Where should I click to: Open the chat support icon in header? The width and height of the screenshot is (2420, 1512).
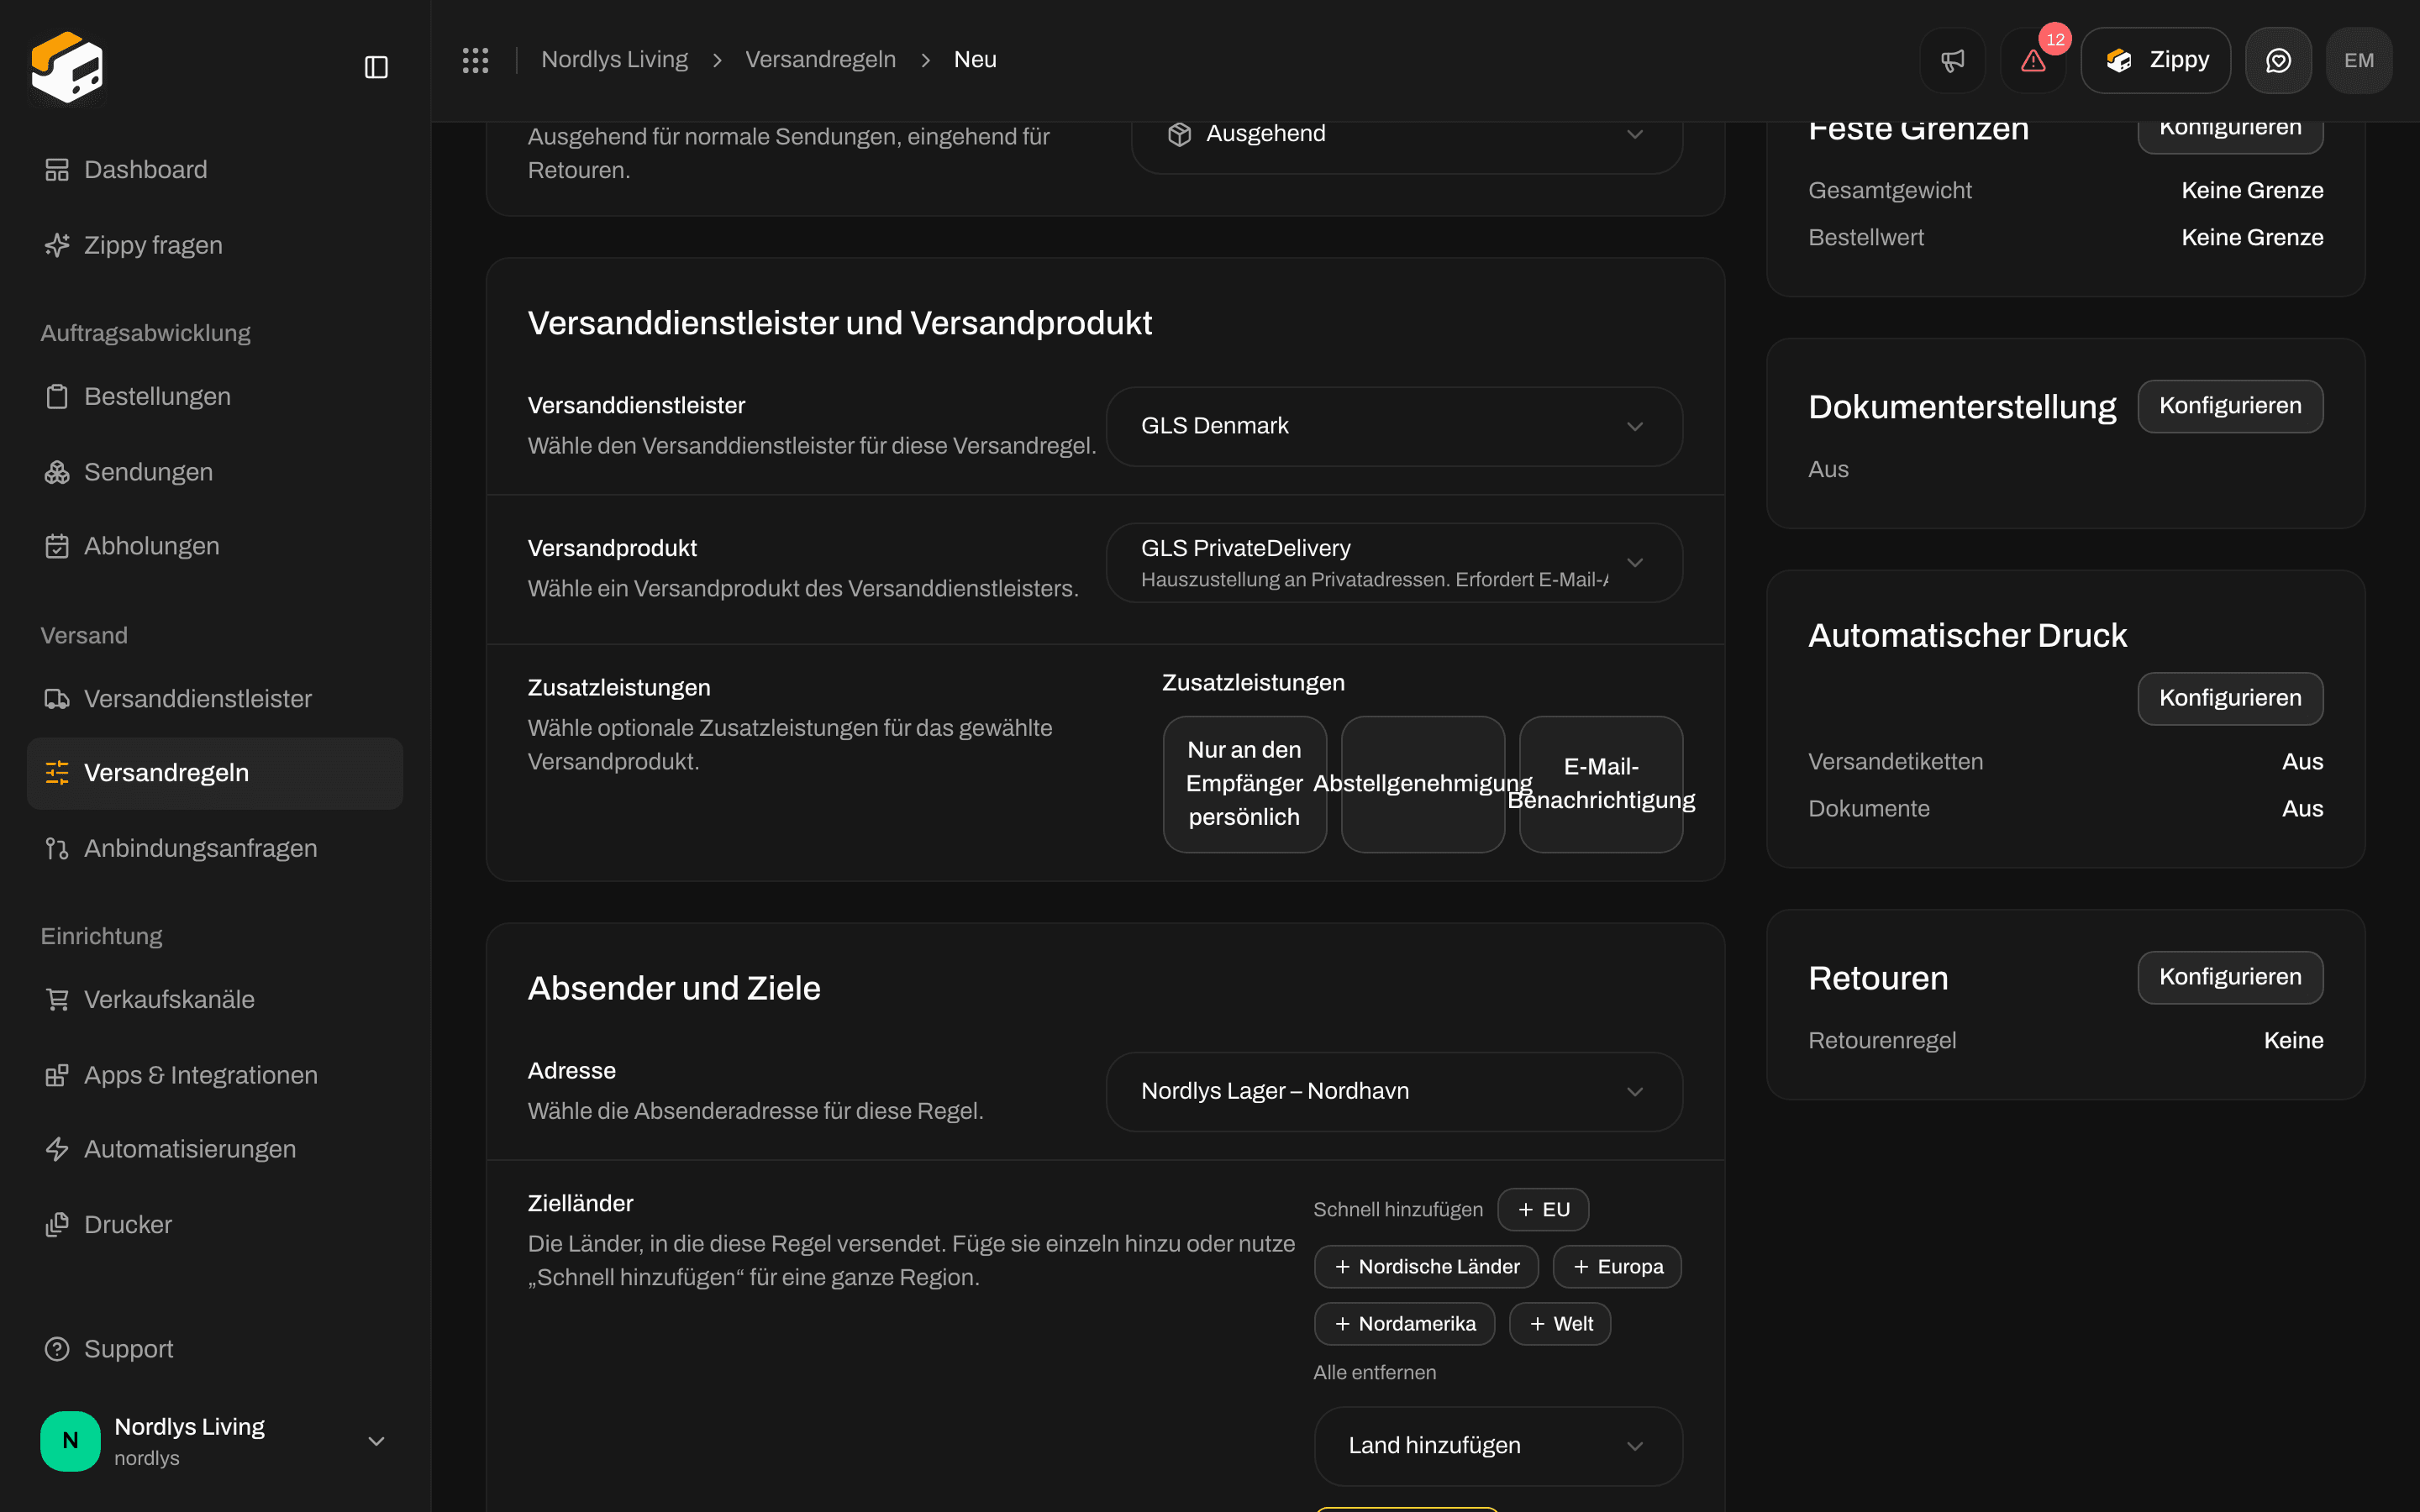click(2278, 60)
